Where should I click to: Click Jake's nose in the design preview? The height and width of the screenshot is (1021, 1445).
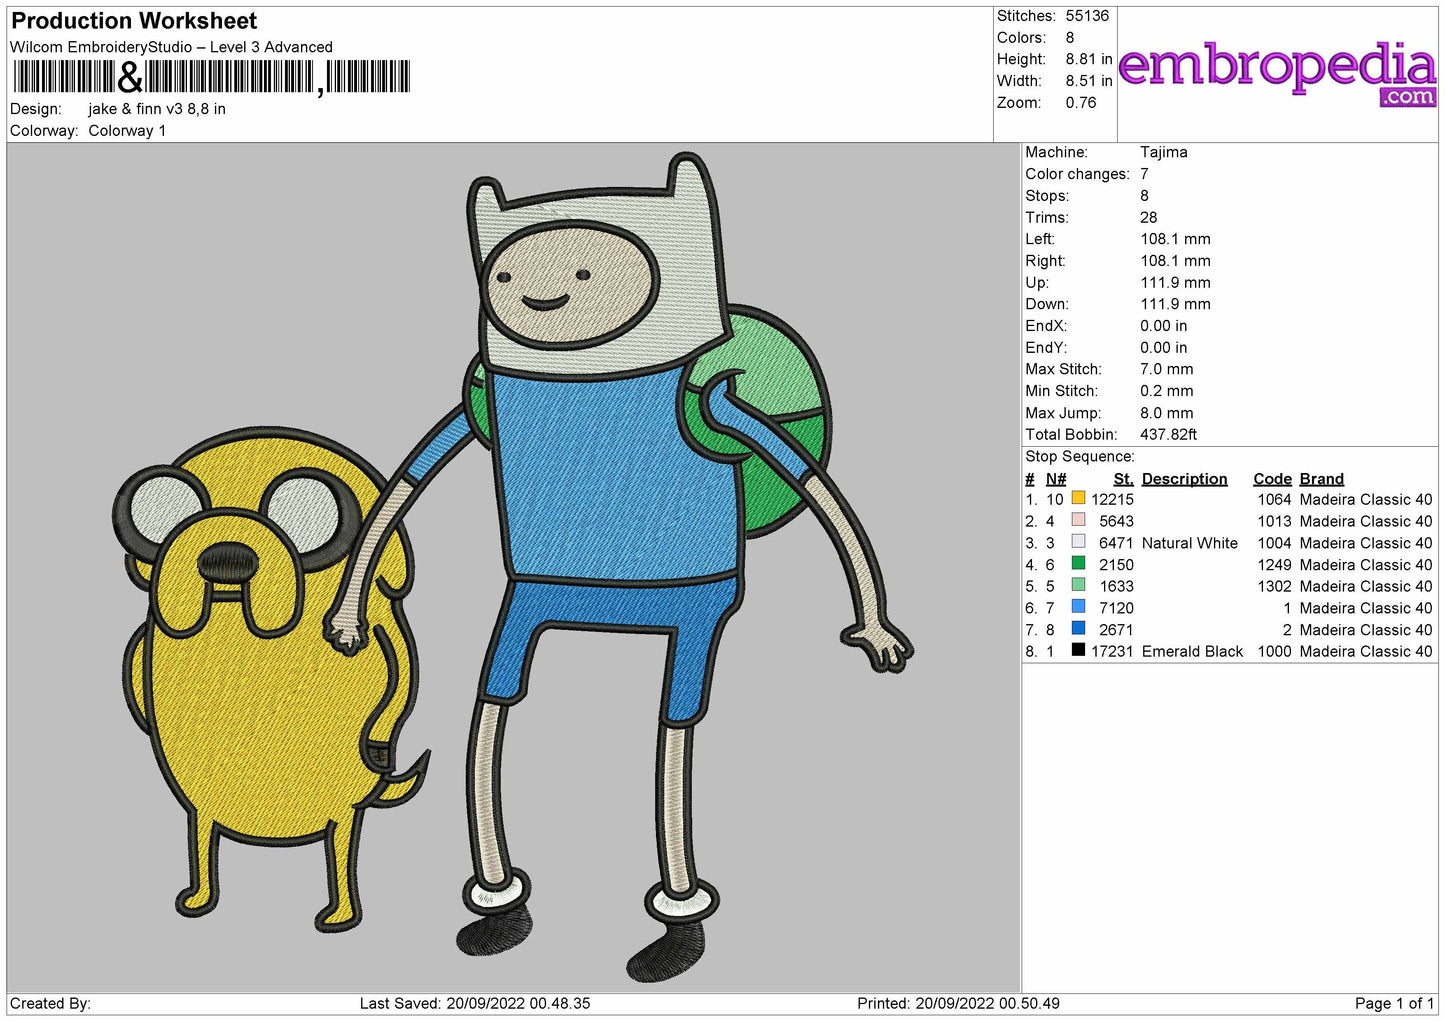point(227,562)
